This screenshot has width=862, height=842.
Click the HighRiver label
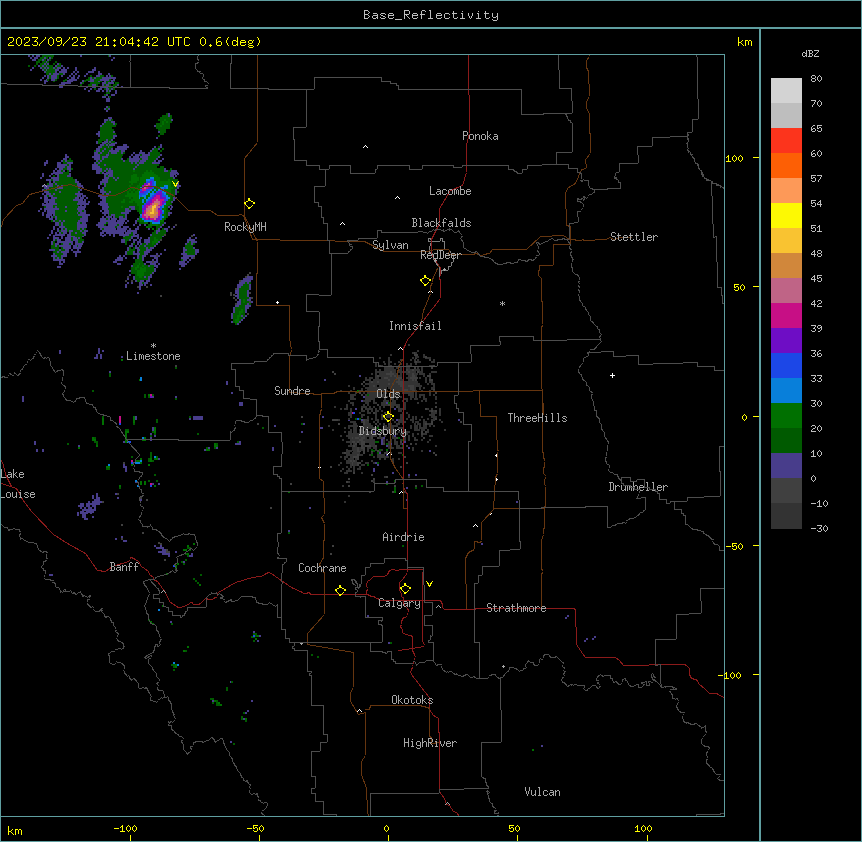(x=430, y=743)
